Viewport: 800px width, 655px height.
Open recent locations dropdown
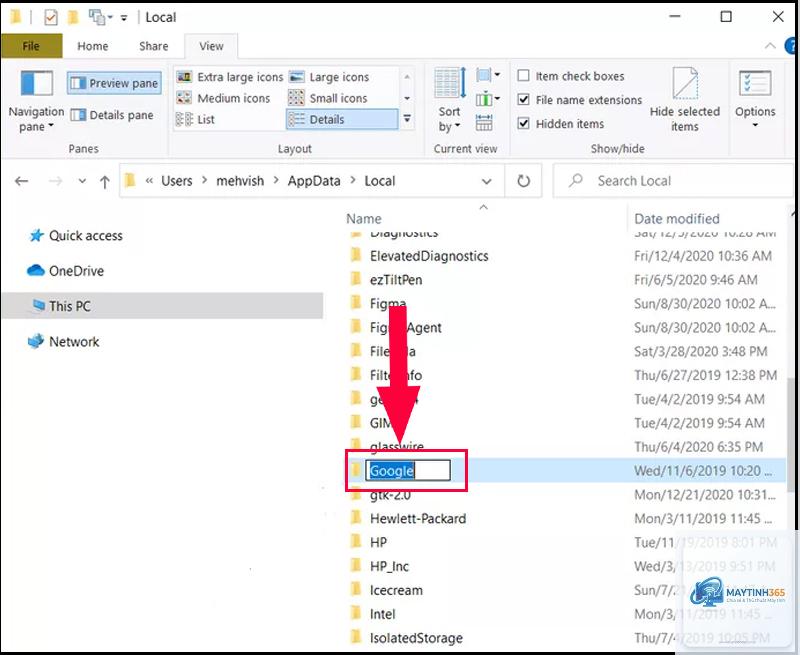pos(82,181)
